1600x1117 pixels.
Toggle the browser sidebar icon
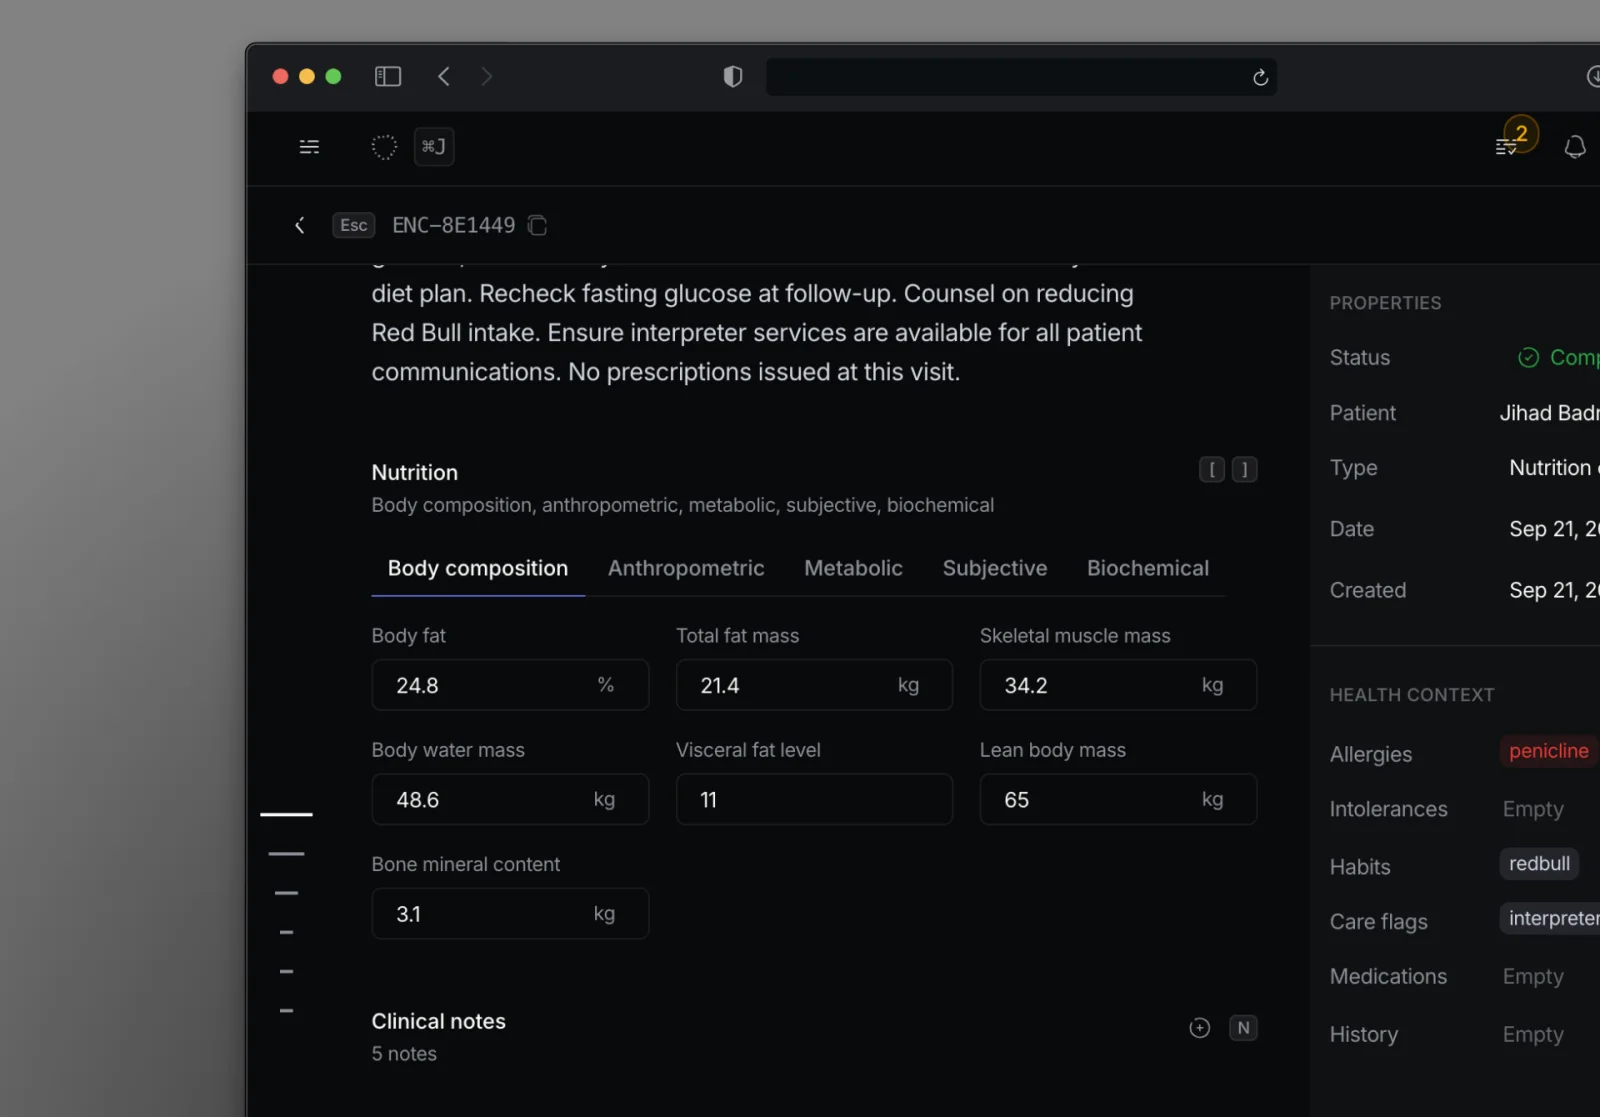[388, 76]
